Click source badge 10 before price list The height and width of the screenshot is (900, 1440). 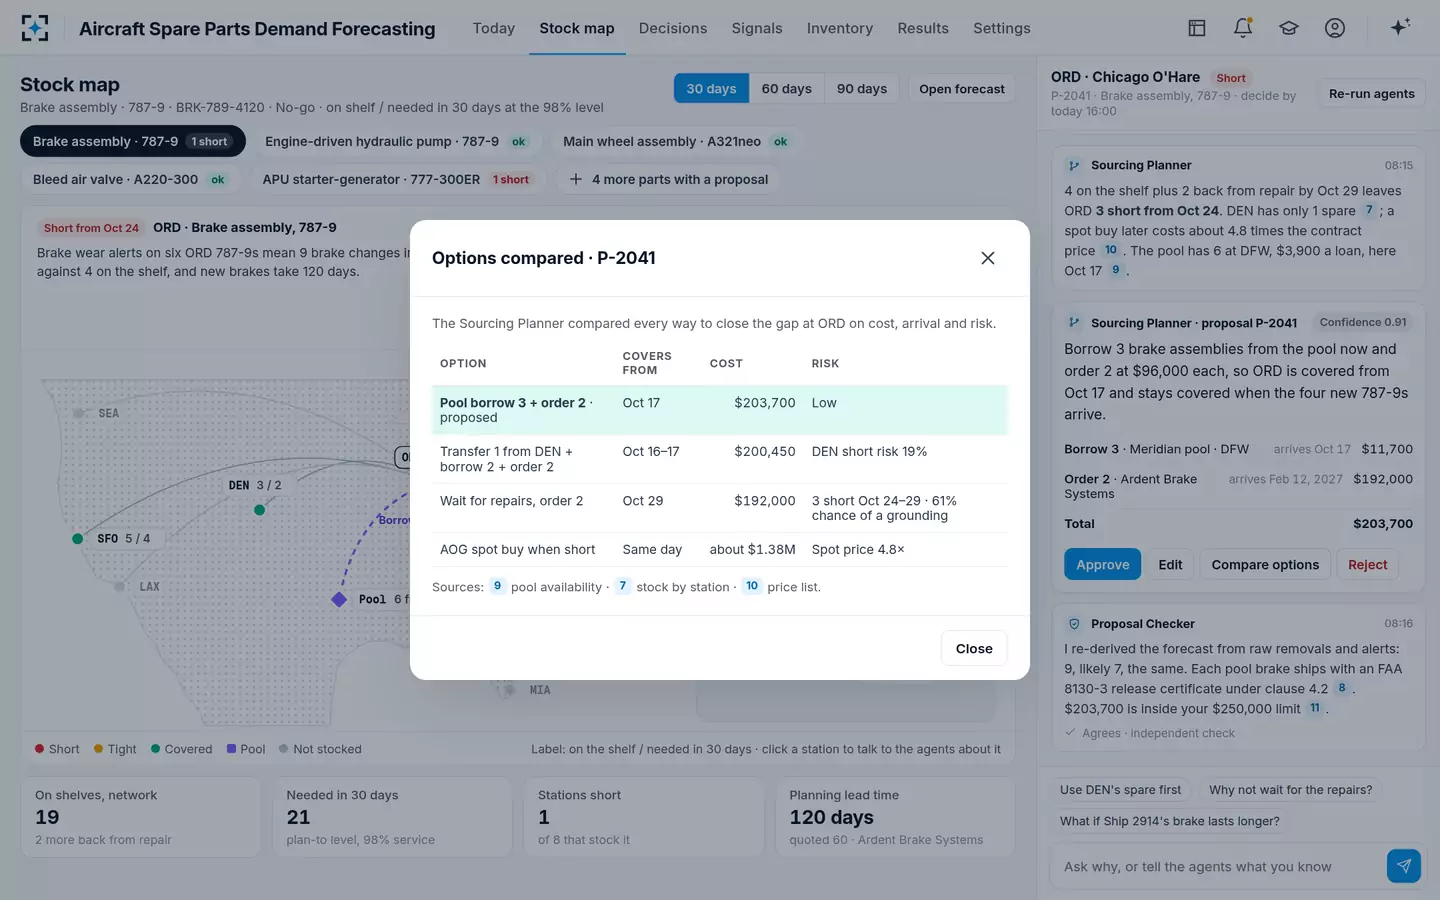tap(752, 586)
